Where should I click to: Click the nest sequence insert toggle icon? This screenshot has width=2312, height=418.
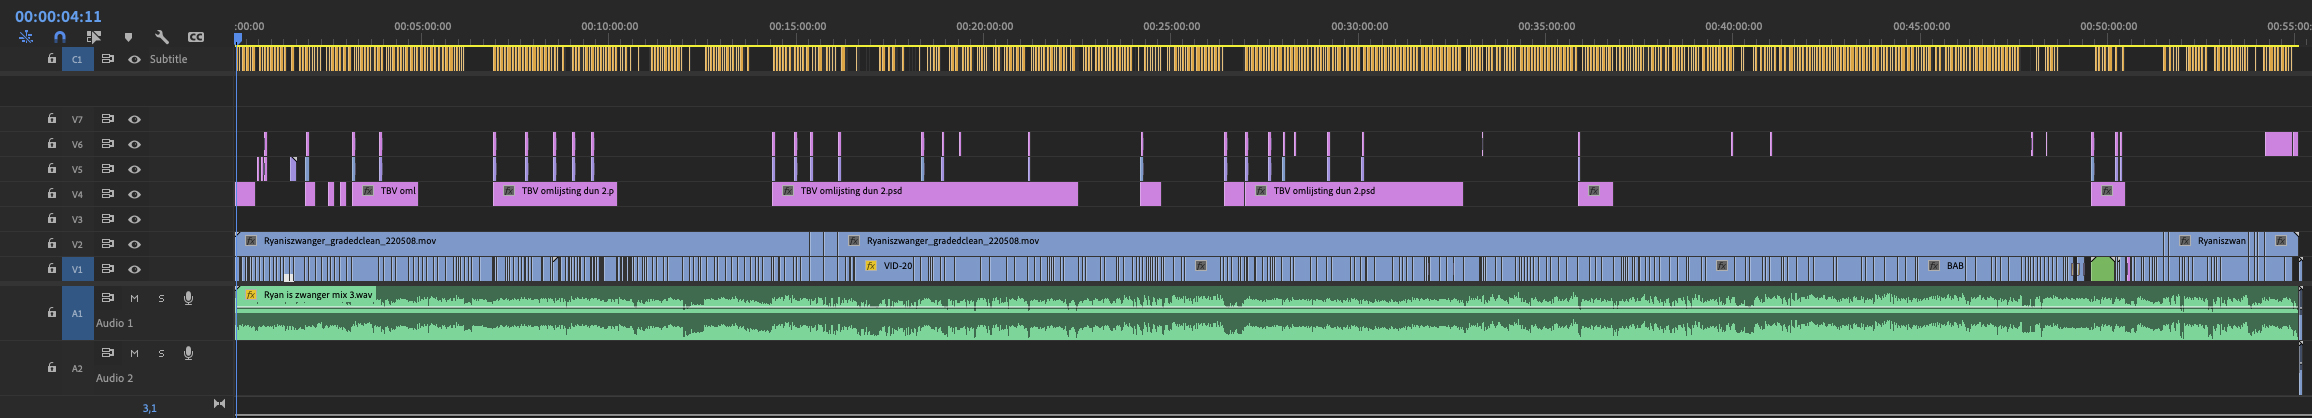point(26,37)
